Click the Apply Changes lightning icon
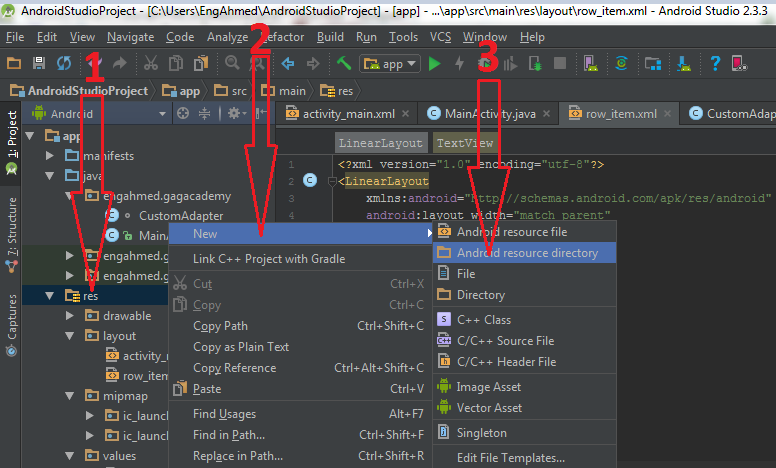 click(x=459, y=63)
